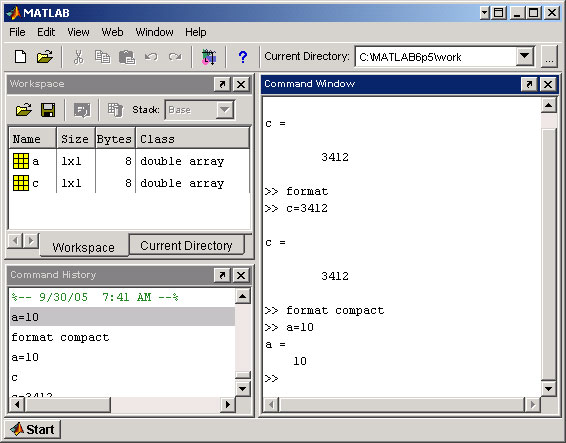566x443 pixels.
Task: Undo the last action with the undo arrow
Action: click(151, 57)
